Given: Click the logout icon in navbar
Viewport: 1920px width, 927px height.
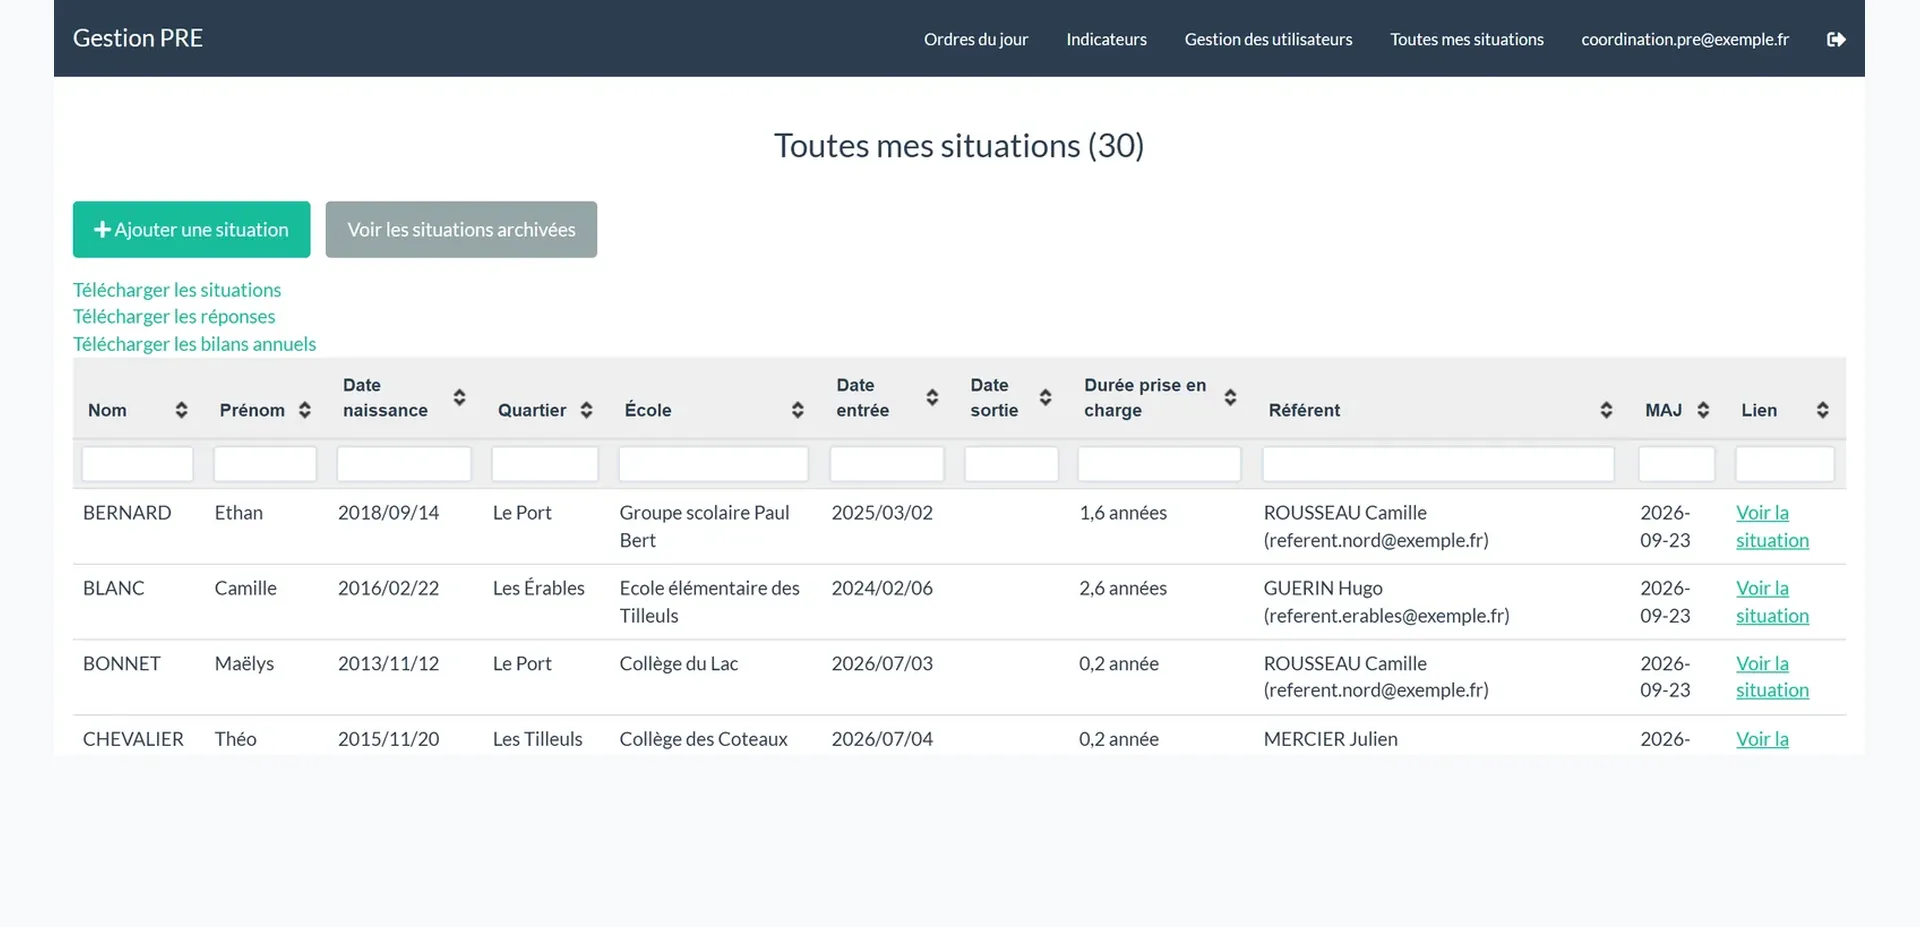Looking at the screenshot, I should tap(1836, 39).
